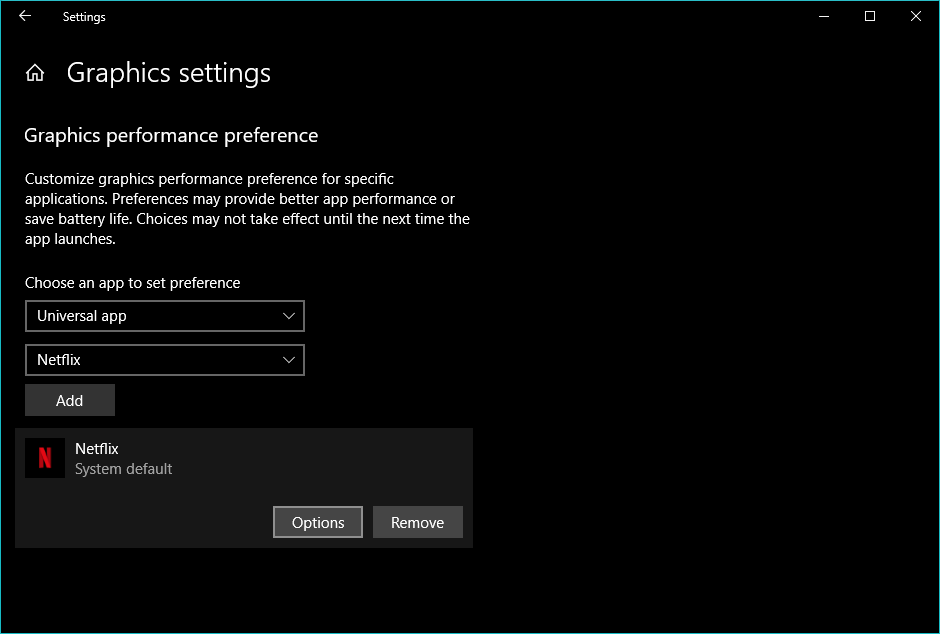Click chevron arrow on Universal app combo box
The width and height of the screenshot is (940, 634).
[289, 316]
